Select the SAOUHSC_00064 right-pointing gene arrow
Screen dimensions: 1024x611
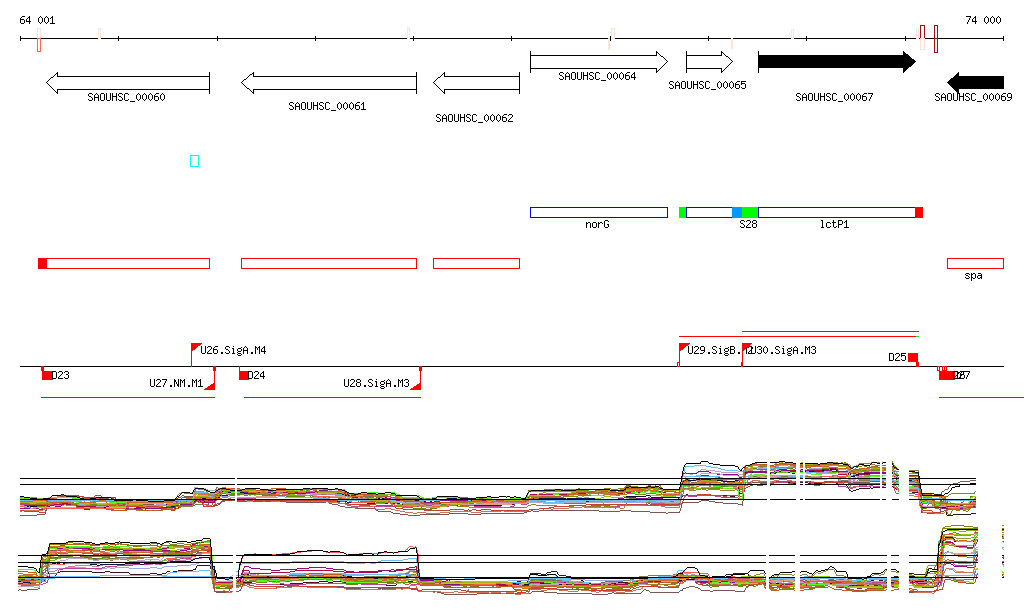pos(598,62)
